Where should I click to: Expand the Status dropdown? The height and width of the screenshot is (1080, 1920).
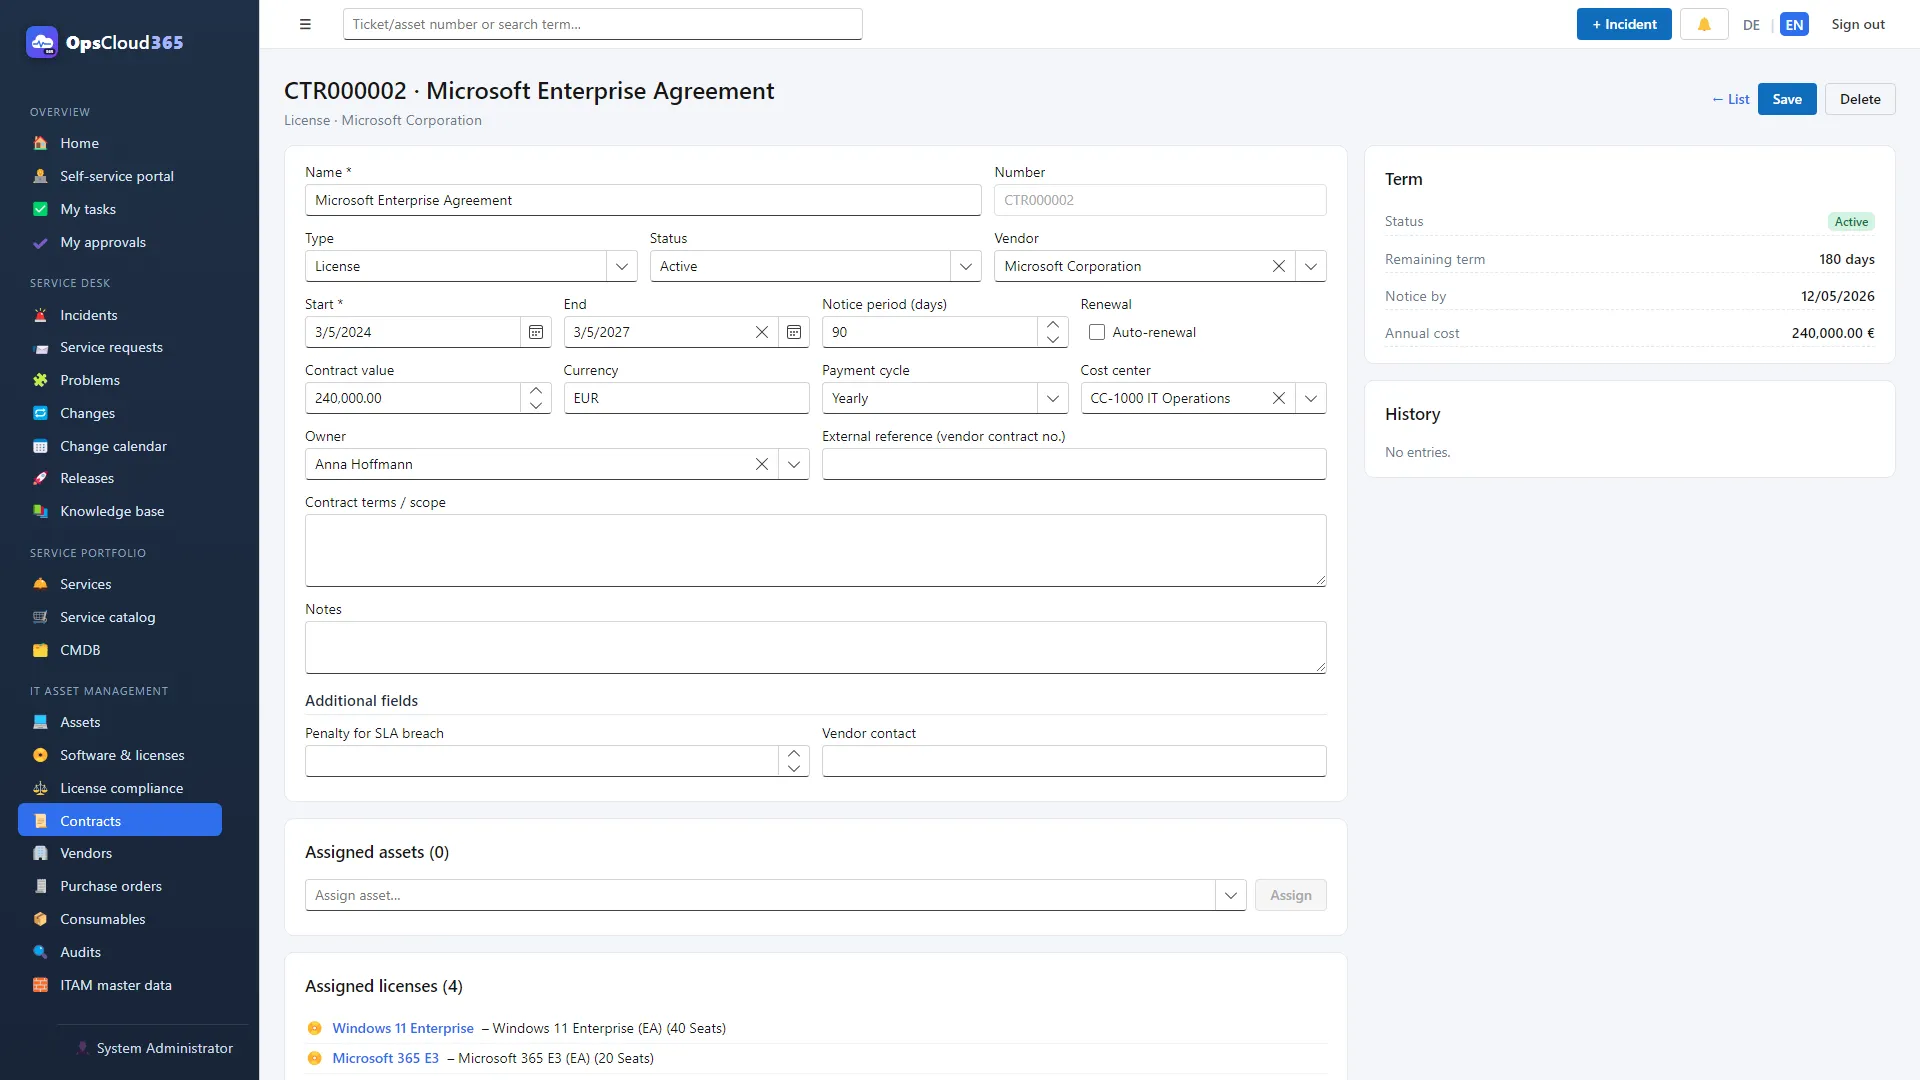coord(966,266)
